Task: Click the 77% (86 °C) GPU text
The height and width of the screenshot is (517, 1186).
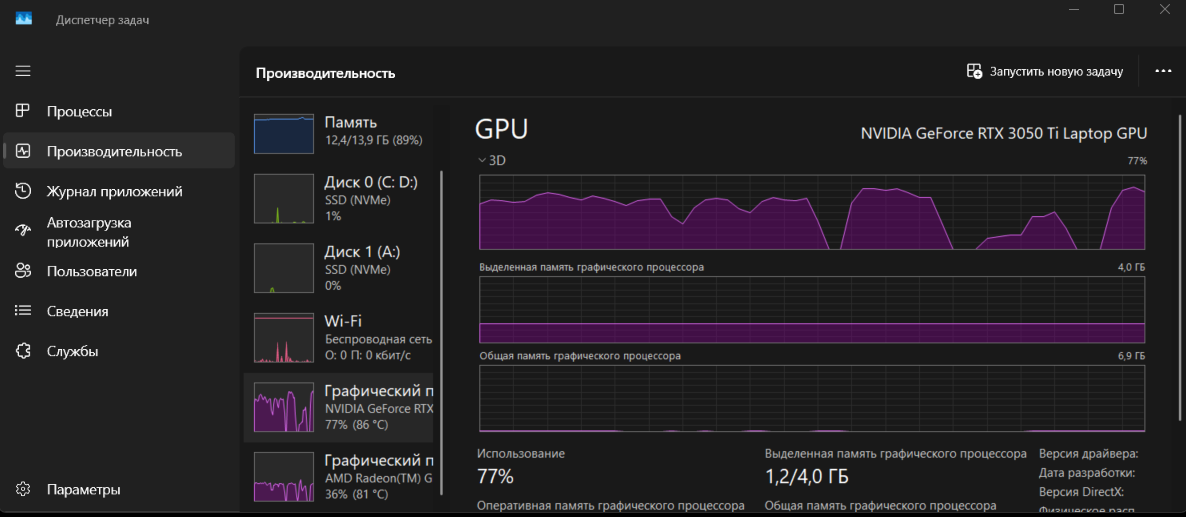Action: 356,425
